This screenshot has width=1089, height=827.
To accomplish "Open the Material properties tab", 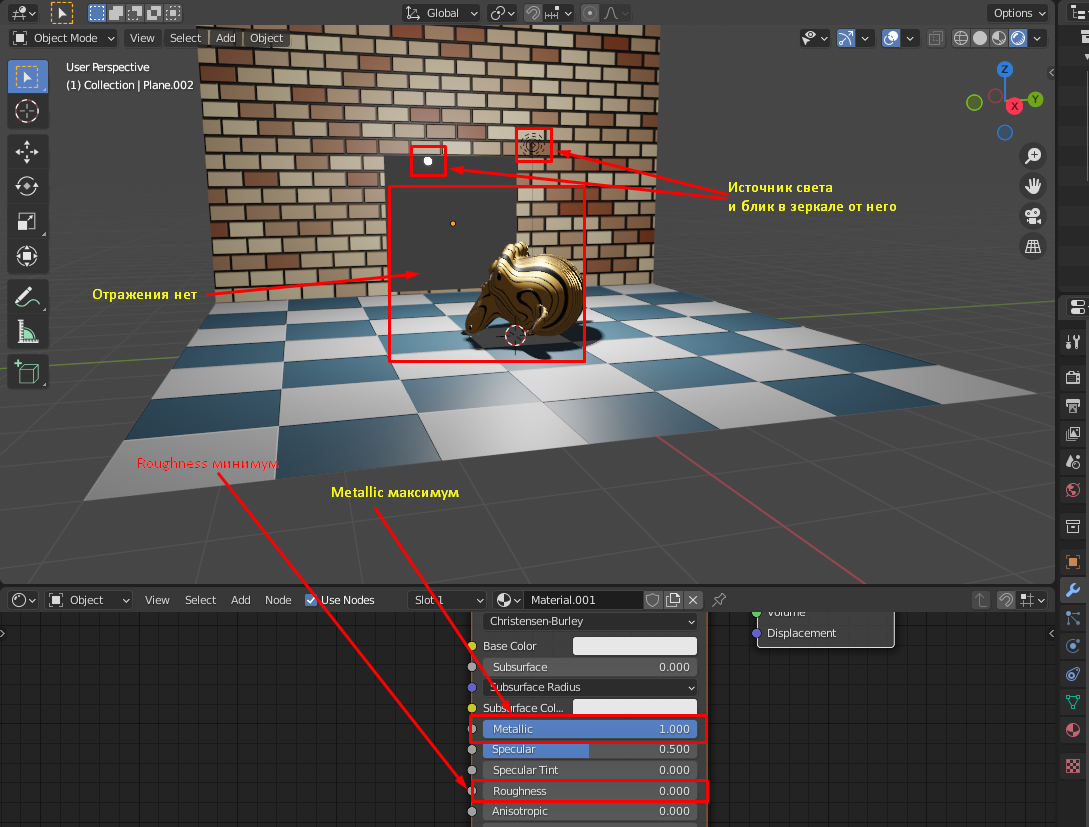I will click(x=1073, y=730).
